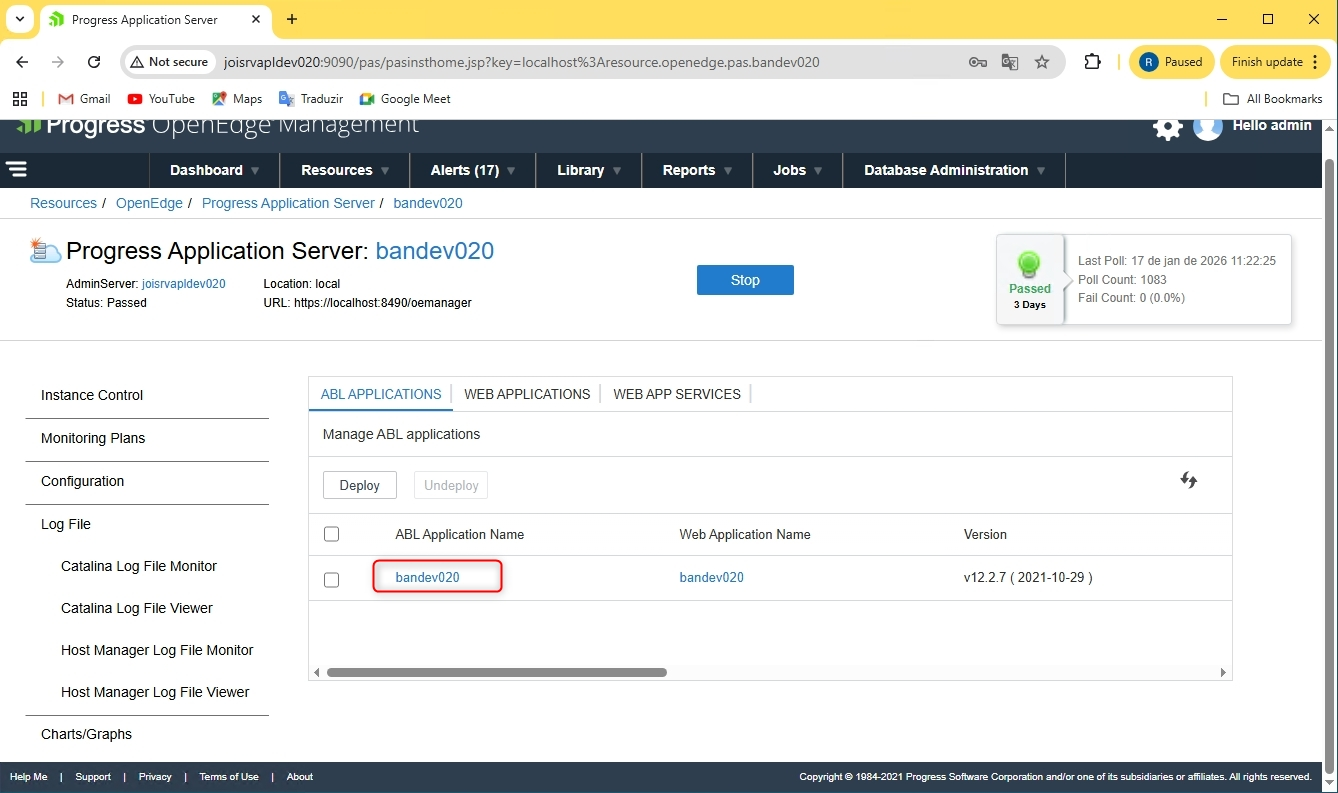1338x793 pixels.
Task: Open Configuration in the sidebar
Action: click(x=83, y=481)
